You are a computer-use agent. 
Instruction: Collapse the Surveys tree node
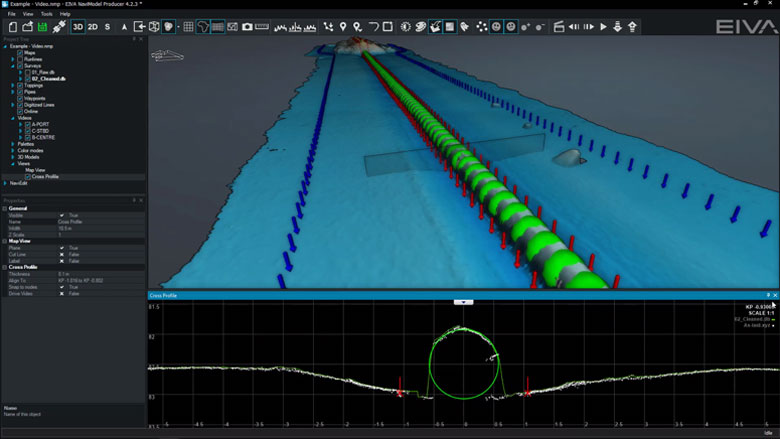(14, 66)
